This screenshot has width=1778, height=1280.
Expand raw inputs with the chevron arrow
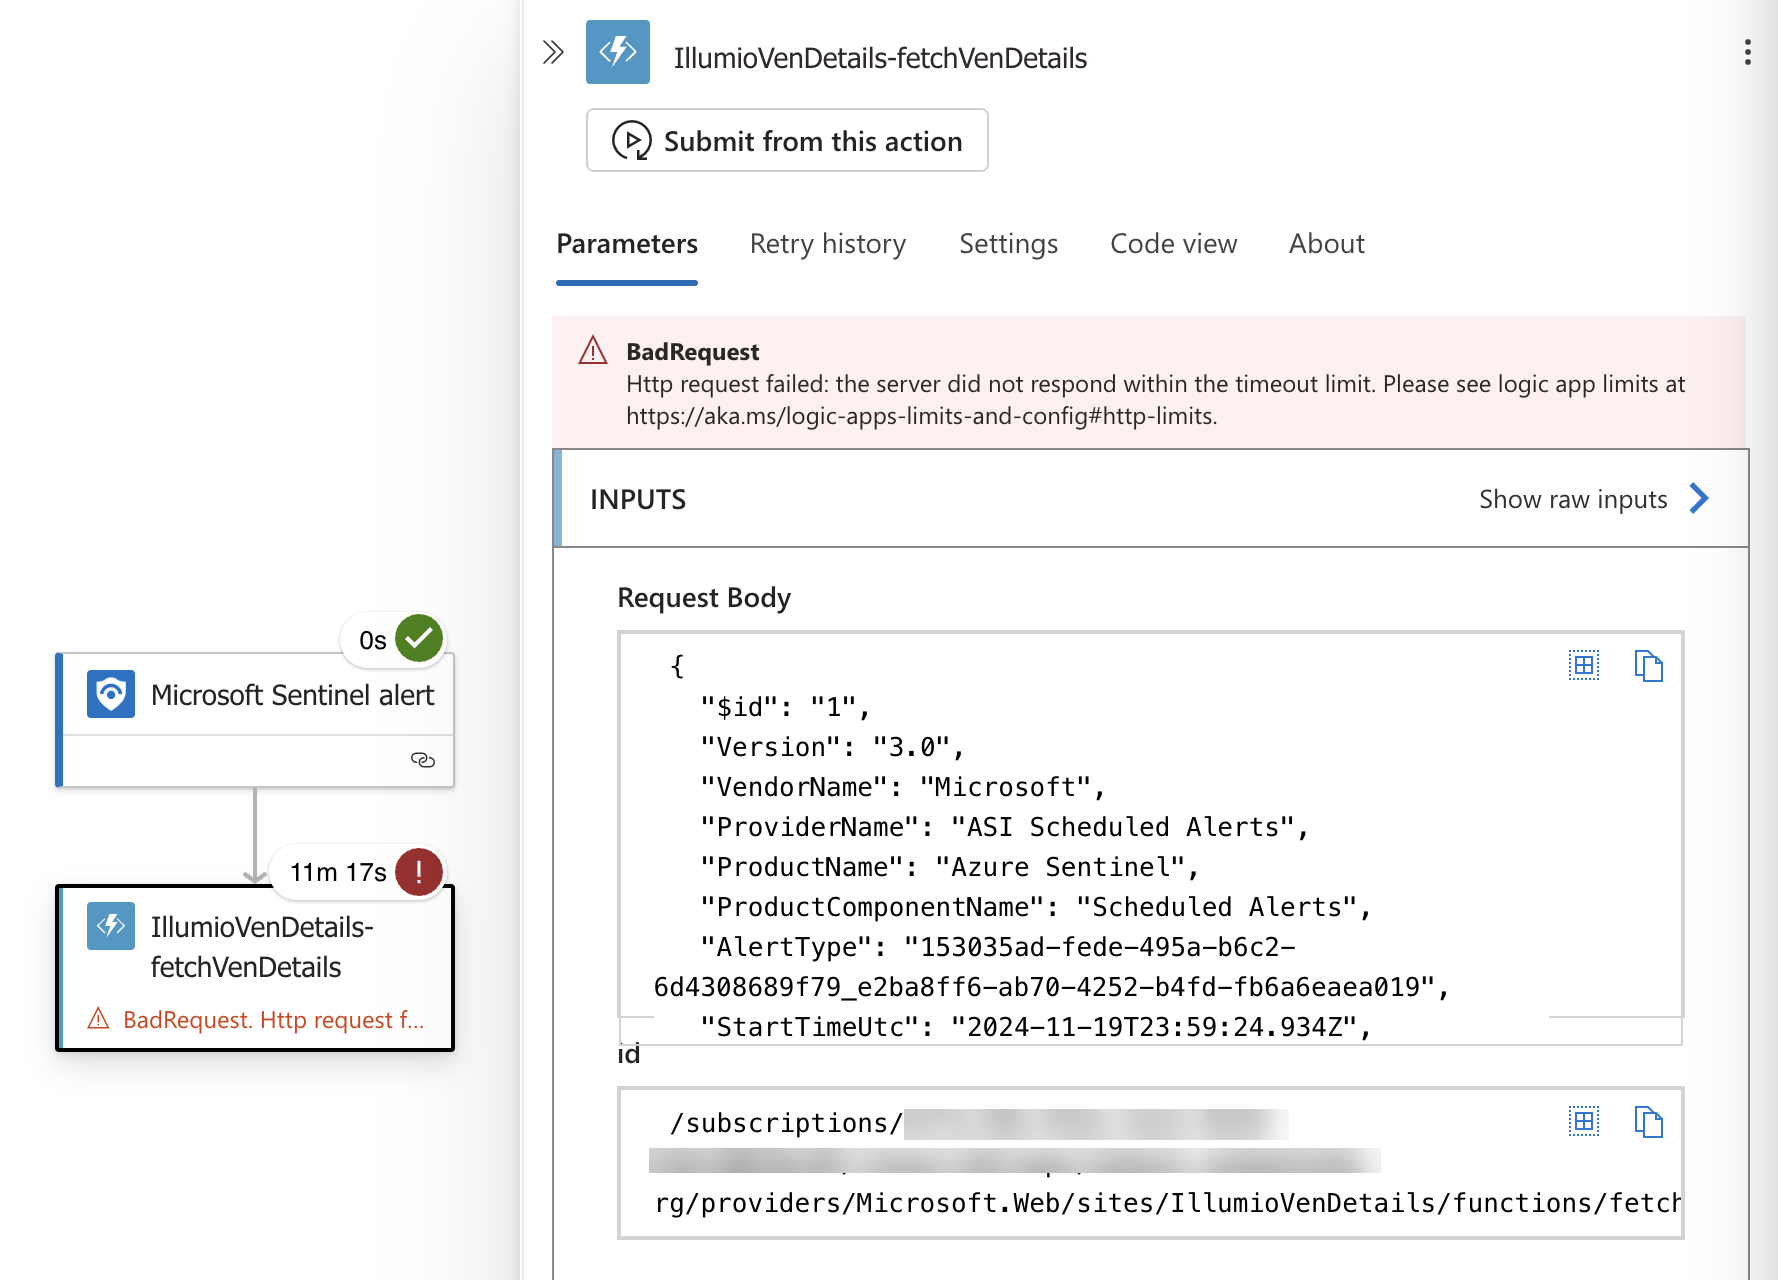tap(1699, 498)
